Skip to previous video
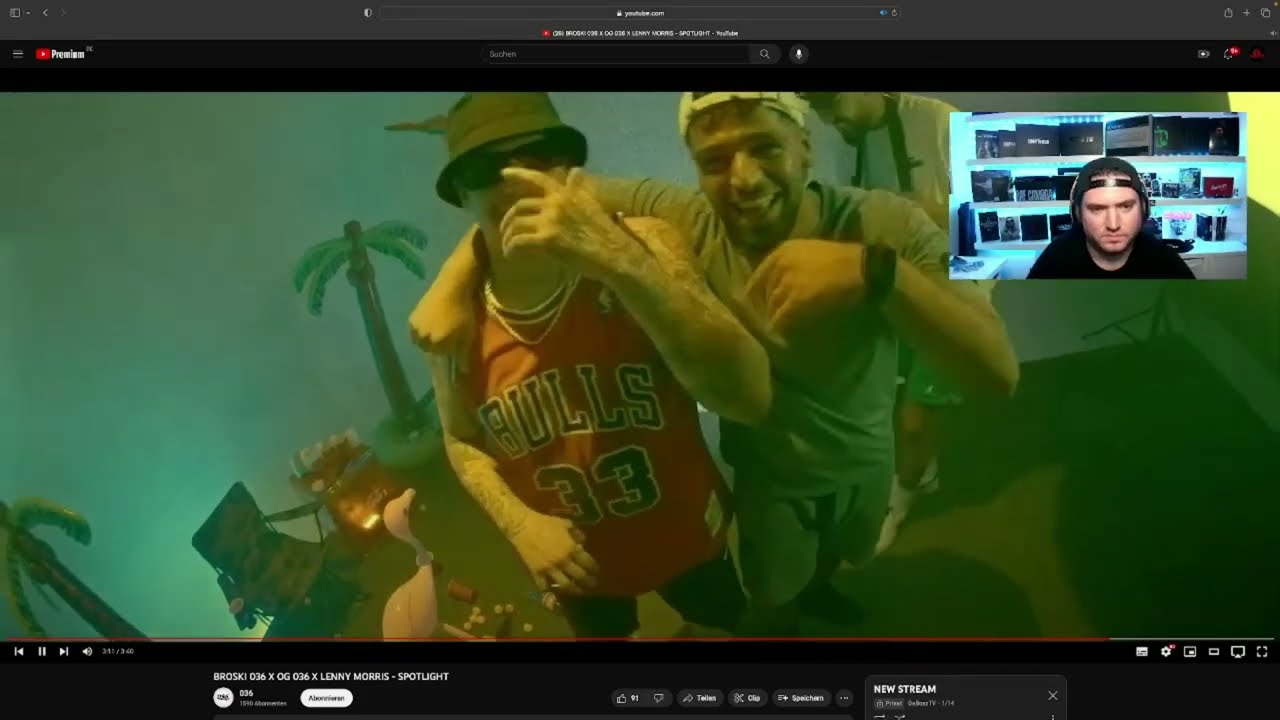The width and height of the screenshot is (1280, 720). tap(18, 651)
